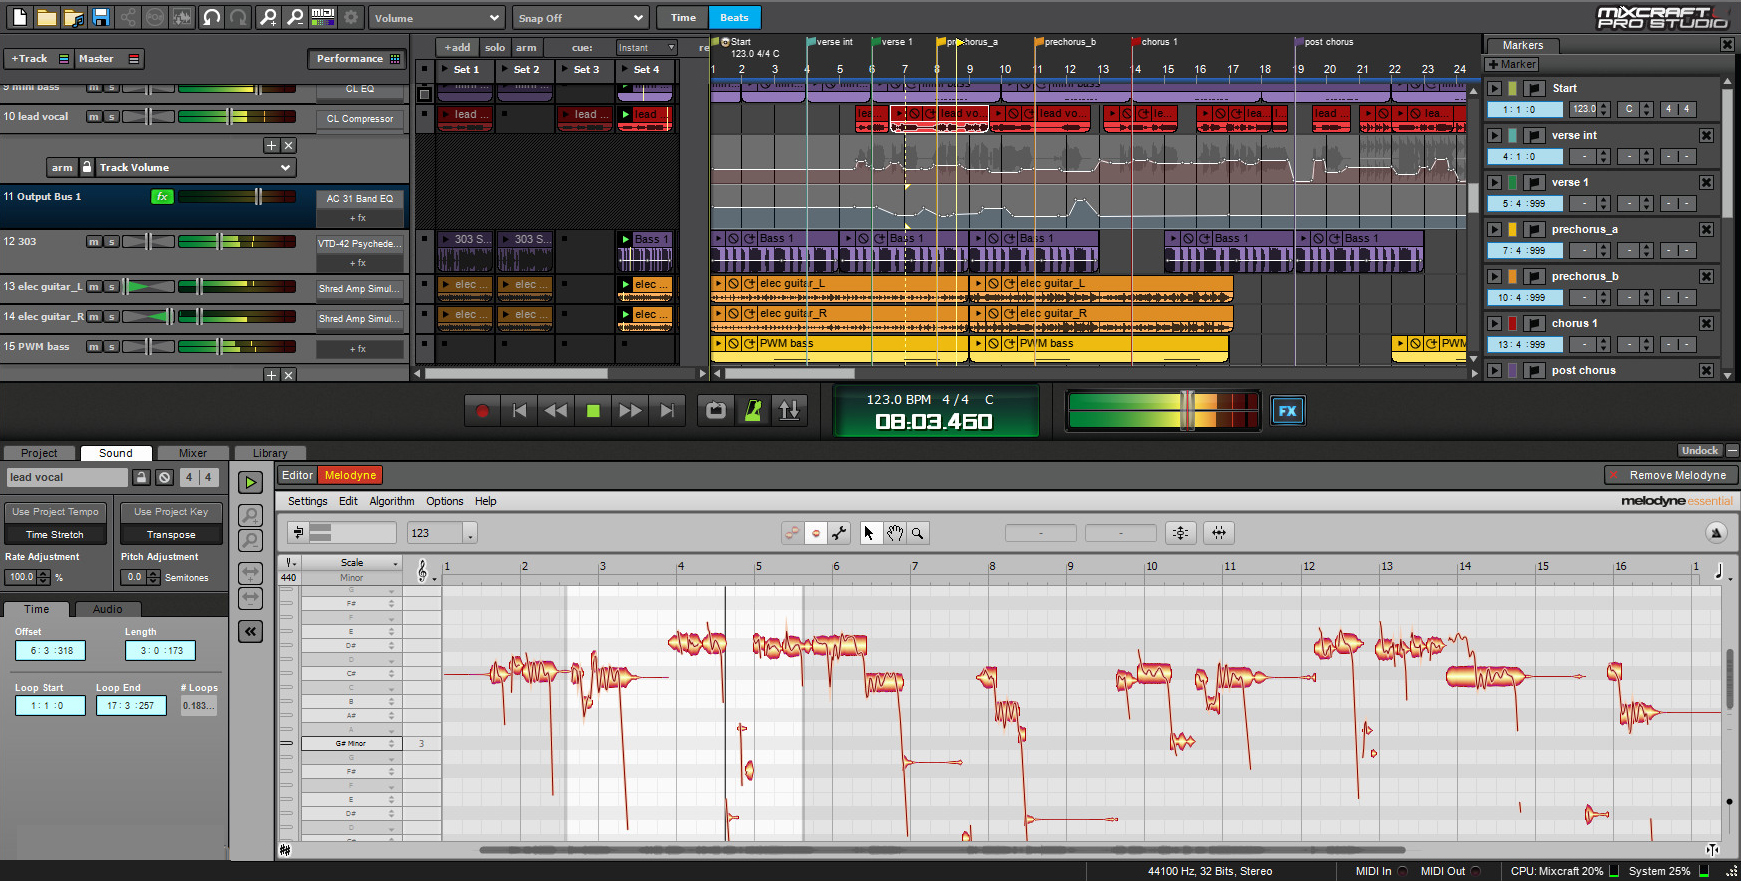This screenshot has width=1741, height=881.
Task: Open the Volume automation dropdown
Action: 436,18
